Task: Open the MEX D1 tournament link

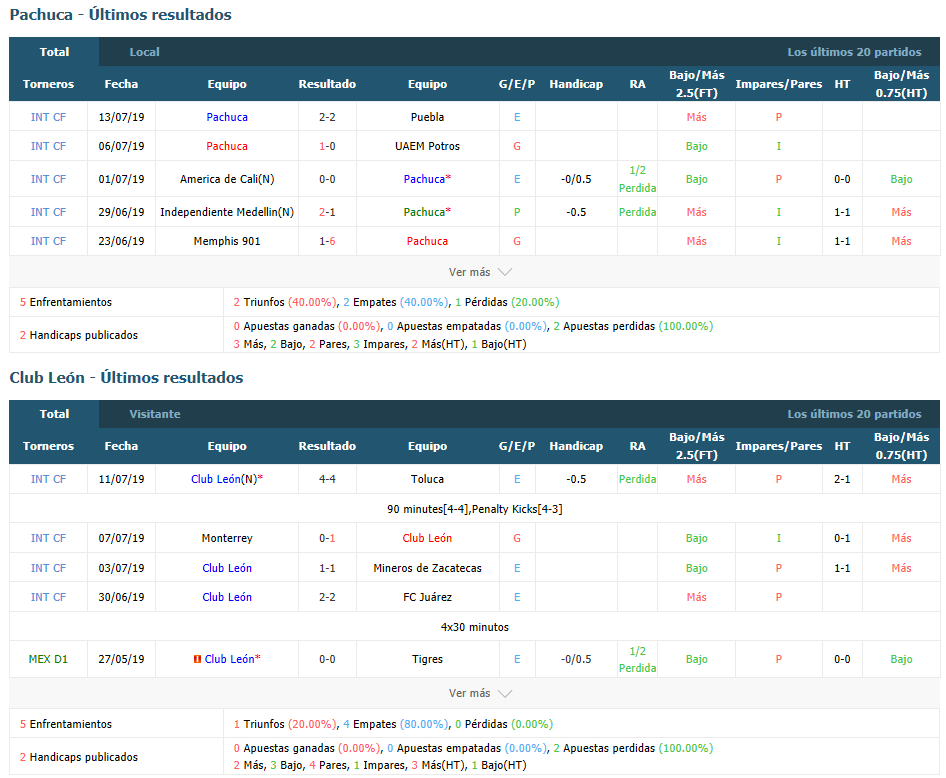Action: point(48,659)
